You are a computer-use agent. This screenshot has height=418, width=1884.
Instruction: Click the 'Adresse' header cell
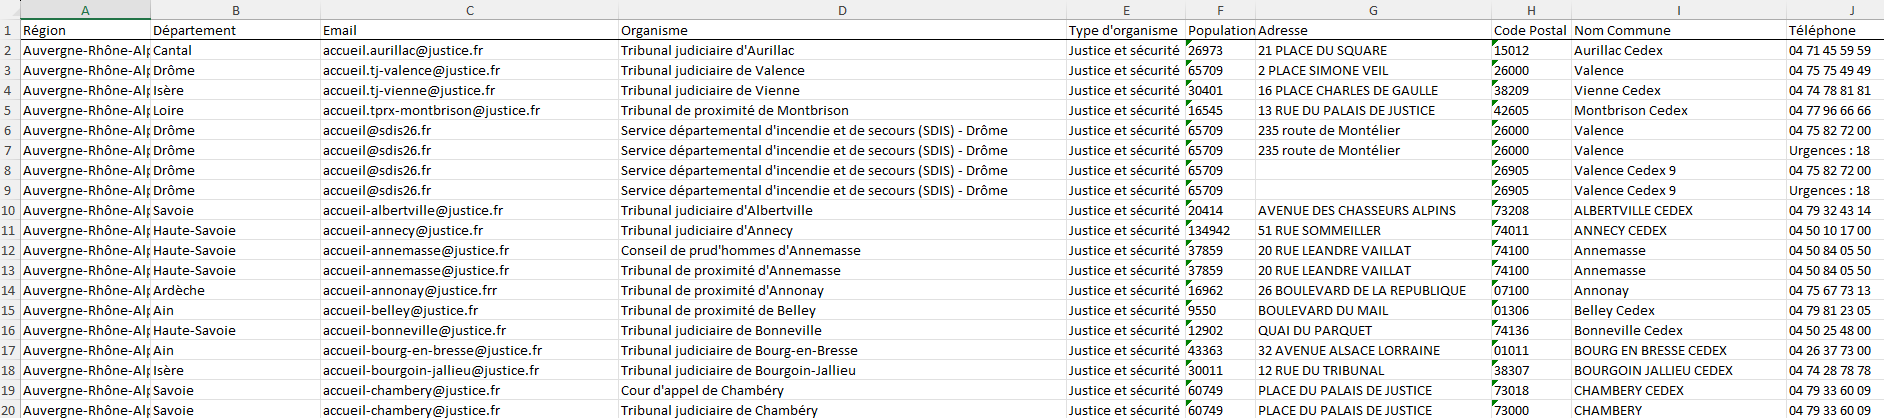point(1373,30)
